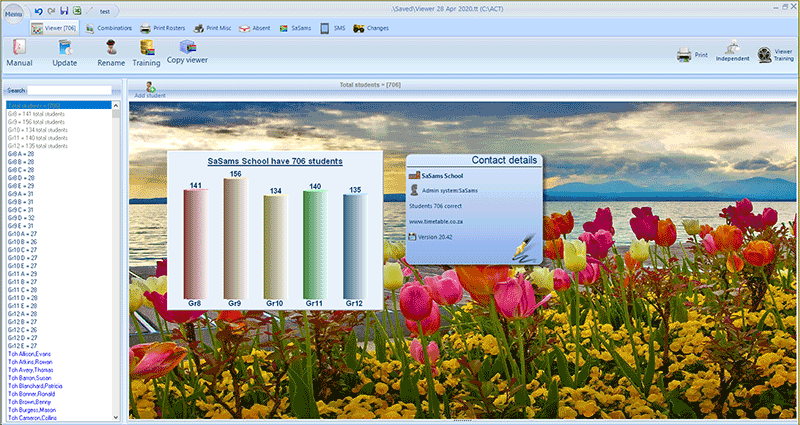Click 'Students 706 correct' text

(x=435, y=206)
